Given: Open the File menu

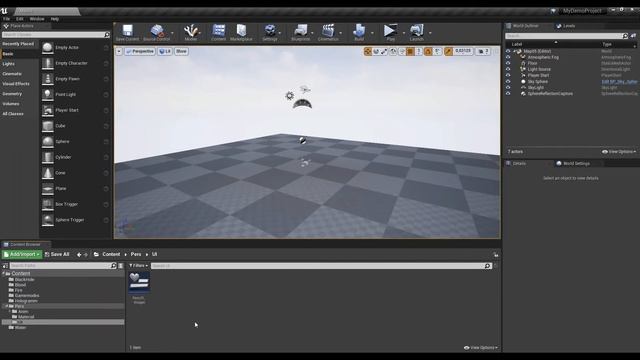Looking at the screenshot, I should point(7,19).
